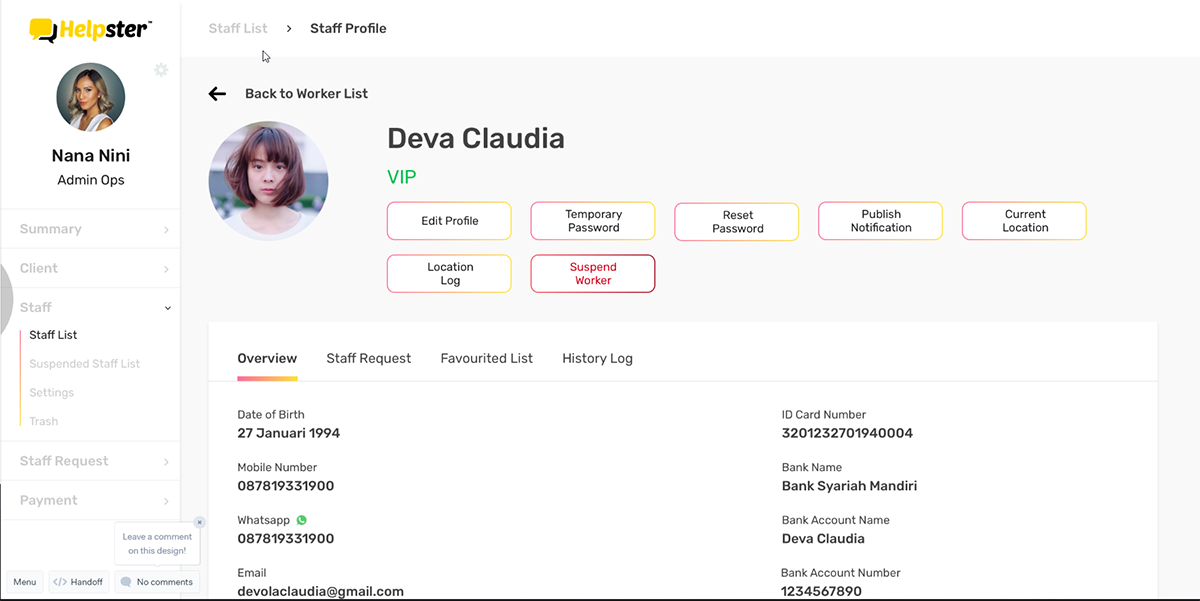Screen dimensions: 1200x601
Task: Click the back arrow icon
Action: pyautogui.click(x=217, y=94)
